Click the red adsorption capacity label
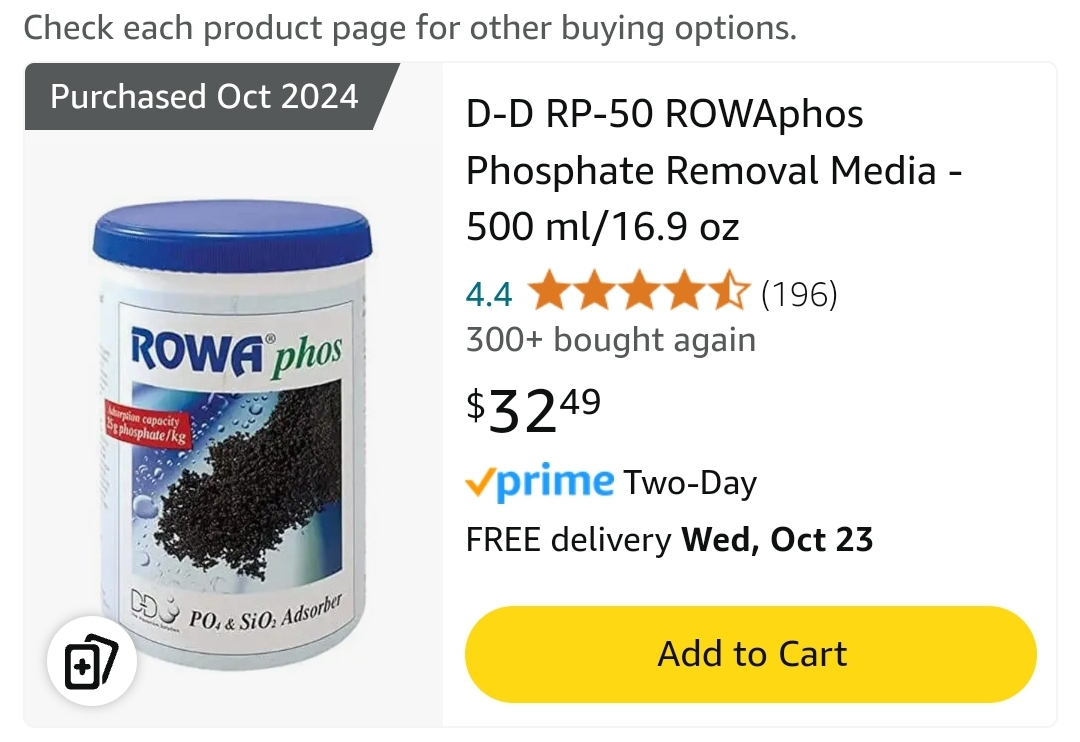This screenshot has width=1080, height=742. tap(147, 426)
